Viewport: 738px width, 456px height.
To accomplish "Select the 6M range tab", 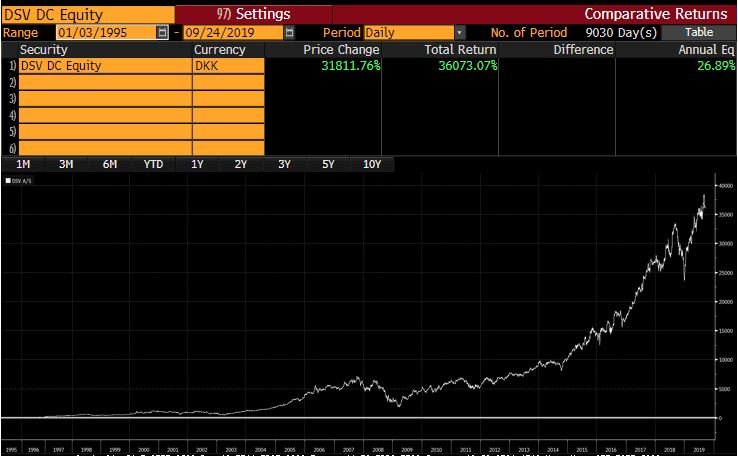I will [x=110, y=164].
